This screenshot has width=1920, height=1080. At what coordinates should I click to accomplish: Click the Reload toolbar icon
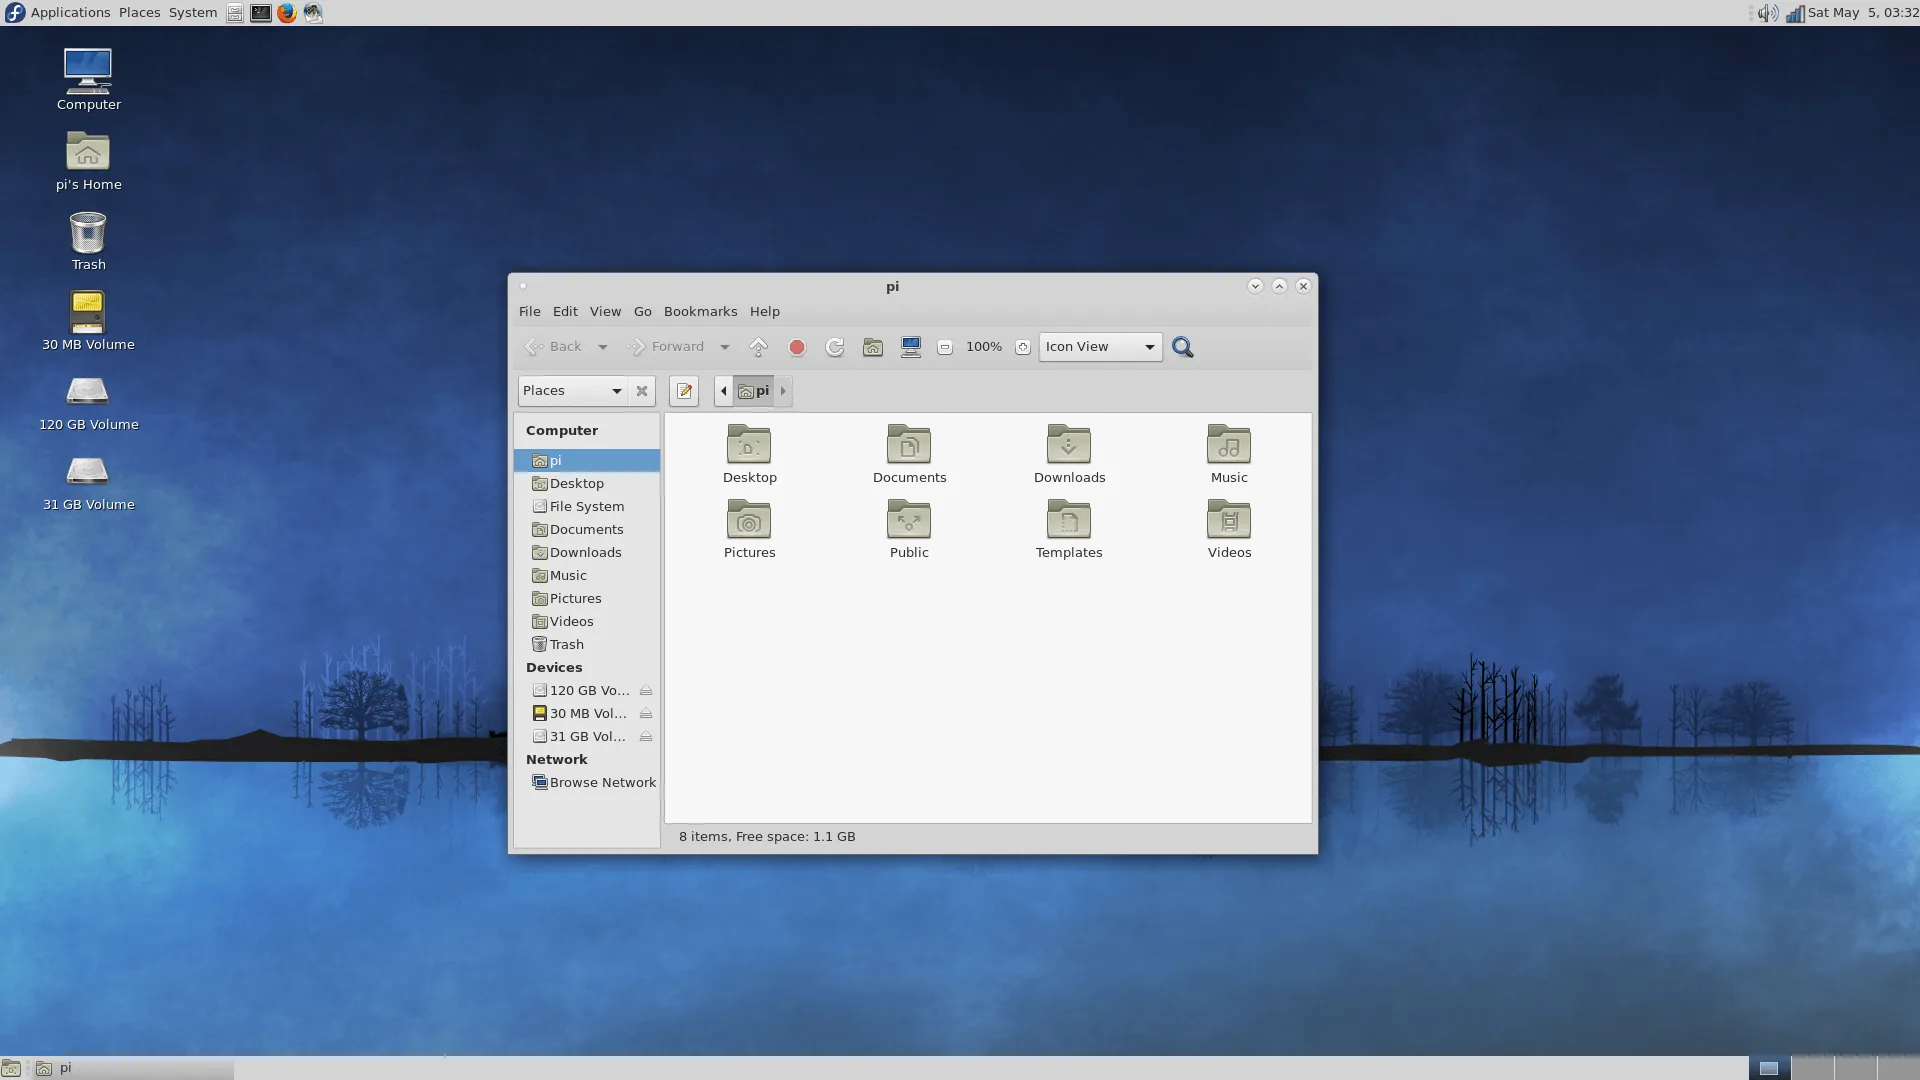click(x=834, y=347)
